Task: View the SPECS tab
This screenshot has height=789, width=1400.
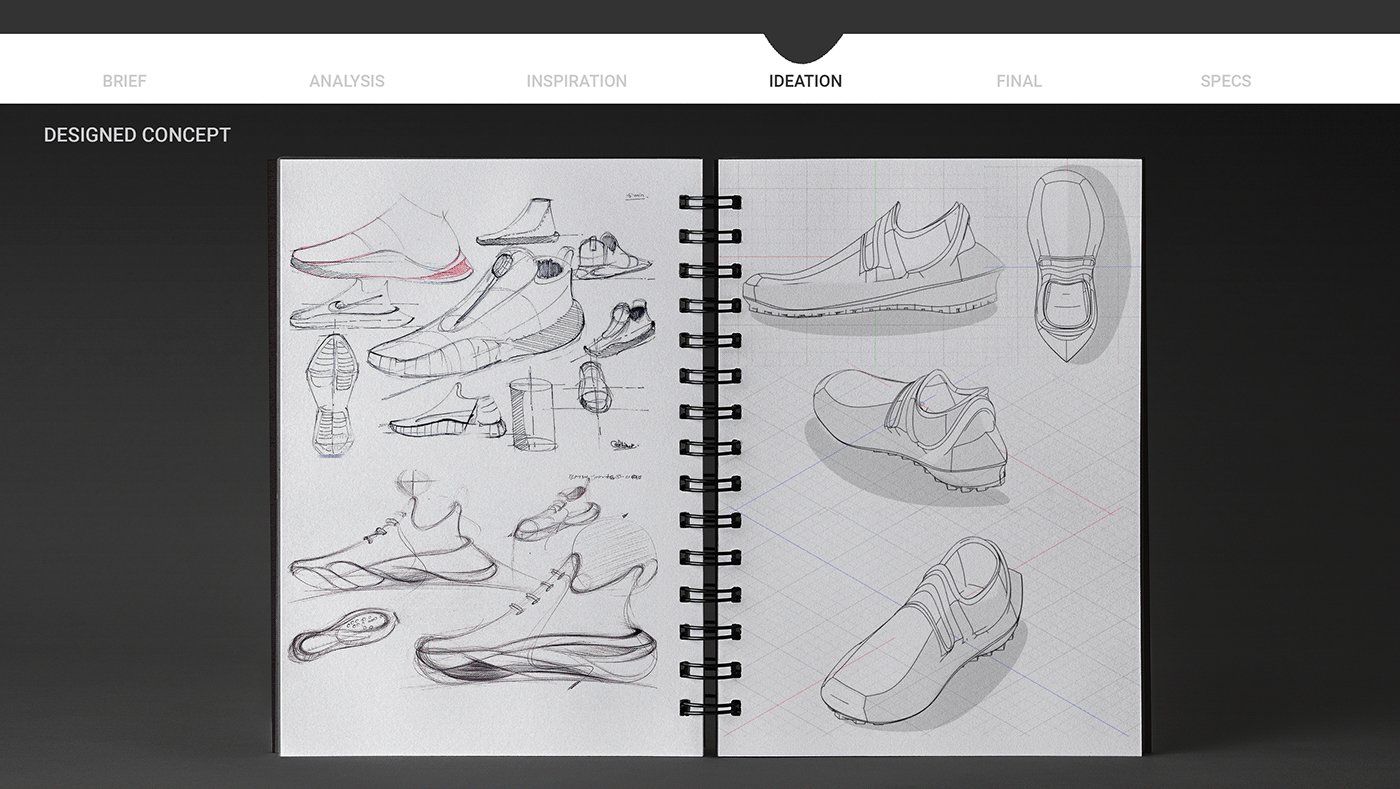Action: point(1226,81)
